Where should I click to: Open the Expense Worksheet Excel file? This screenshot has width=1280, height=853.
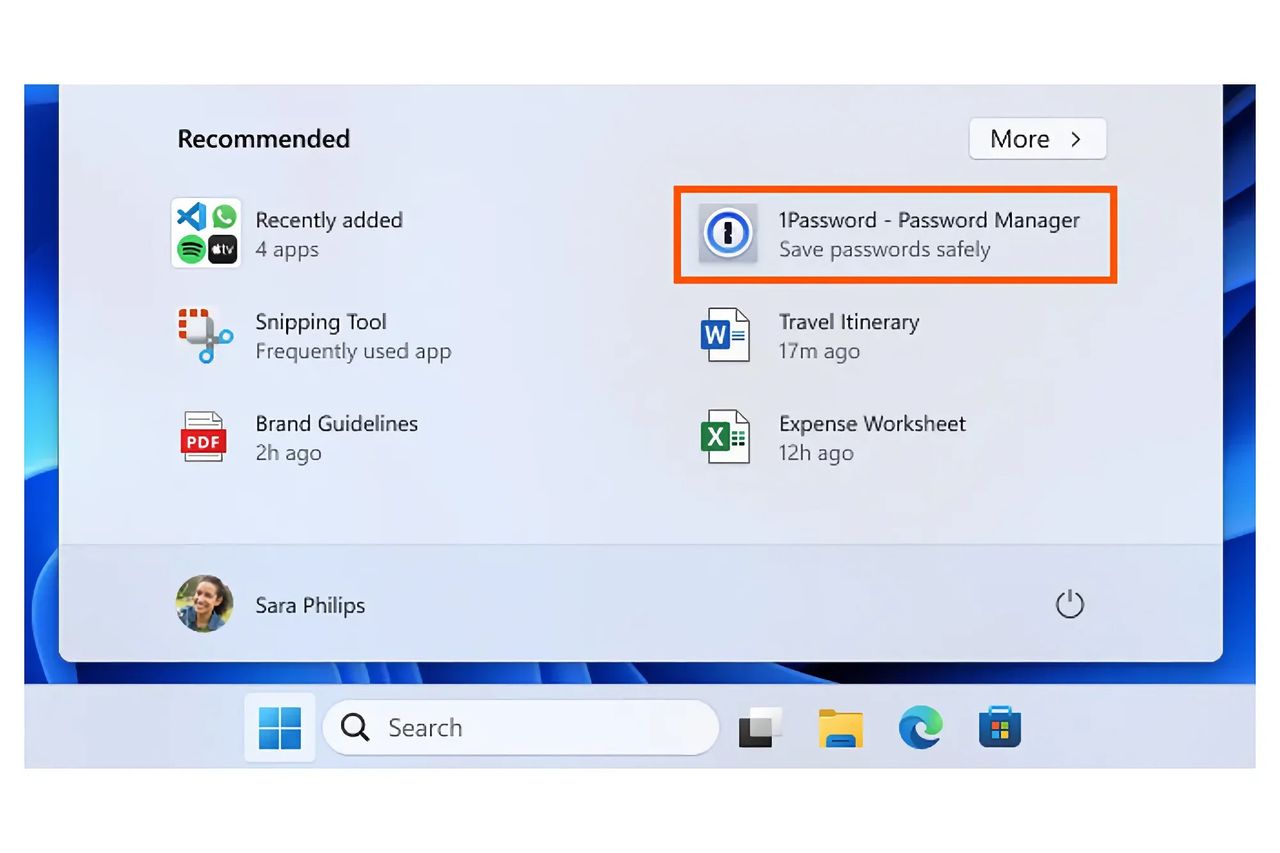pos(870,437)
